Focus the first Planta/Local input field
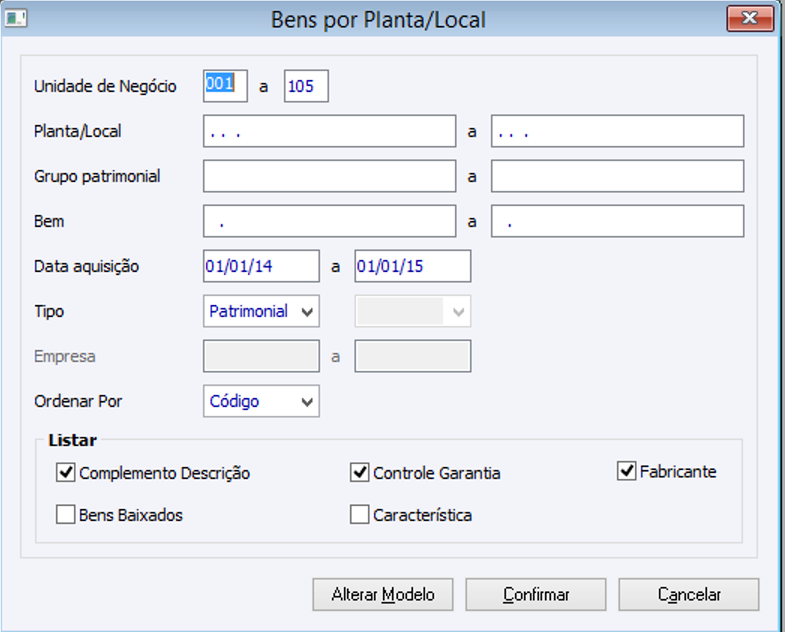Image resolution: width=786 pixels, height=632 pixels. click(329, 131)
